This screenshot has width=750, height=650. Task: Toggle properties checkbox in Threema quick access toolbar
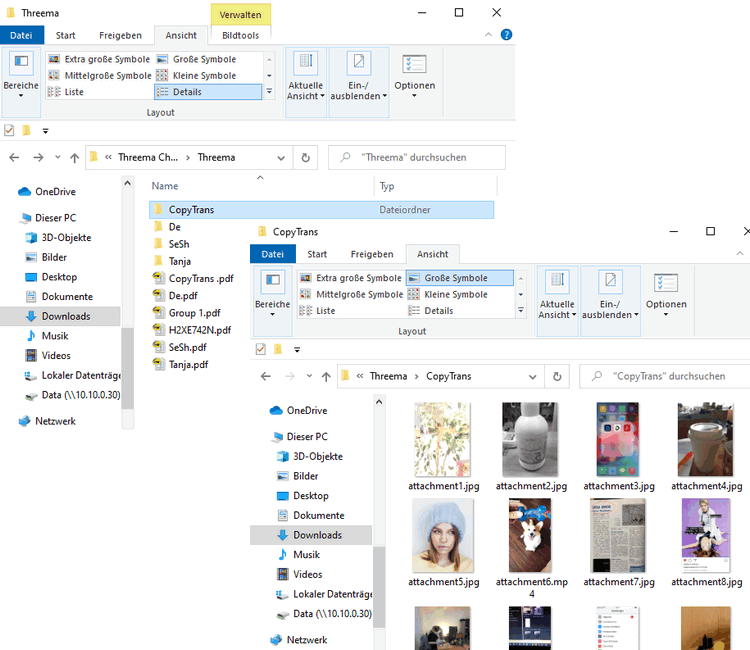click(9, 130)
